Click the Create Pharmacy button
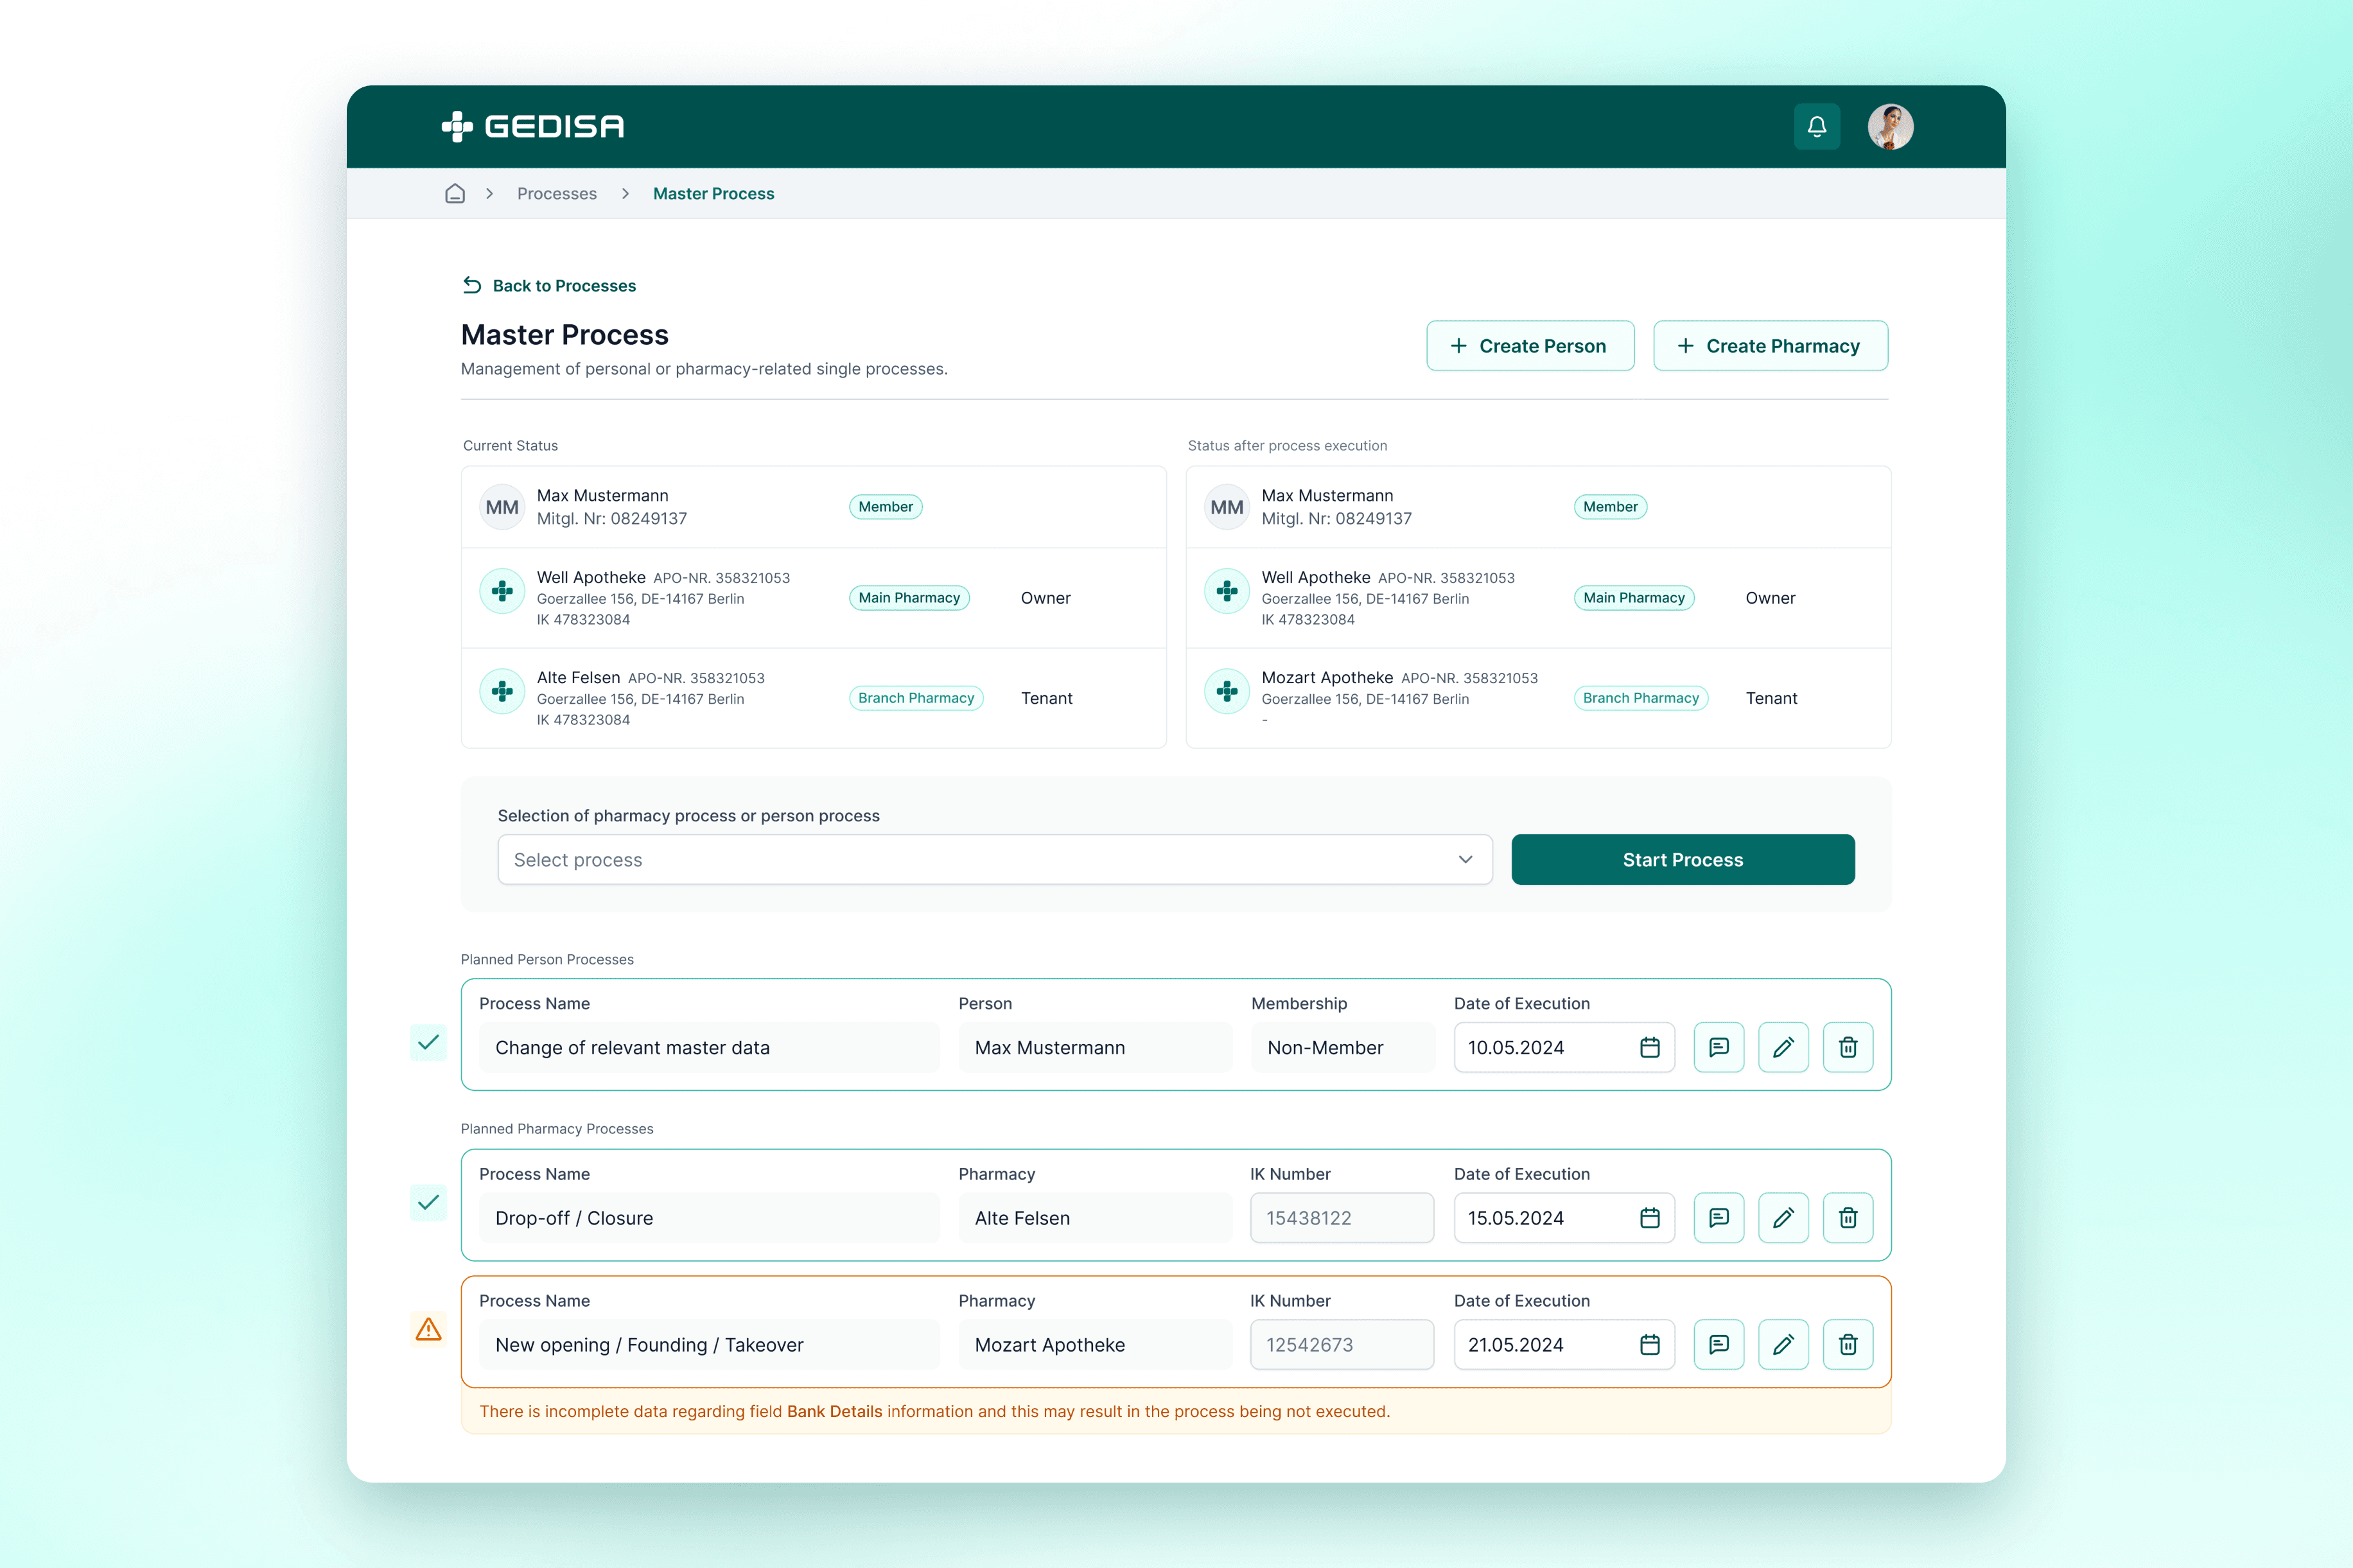The image size is (2353, 1568). pos(1769,346)
